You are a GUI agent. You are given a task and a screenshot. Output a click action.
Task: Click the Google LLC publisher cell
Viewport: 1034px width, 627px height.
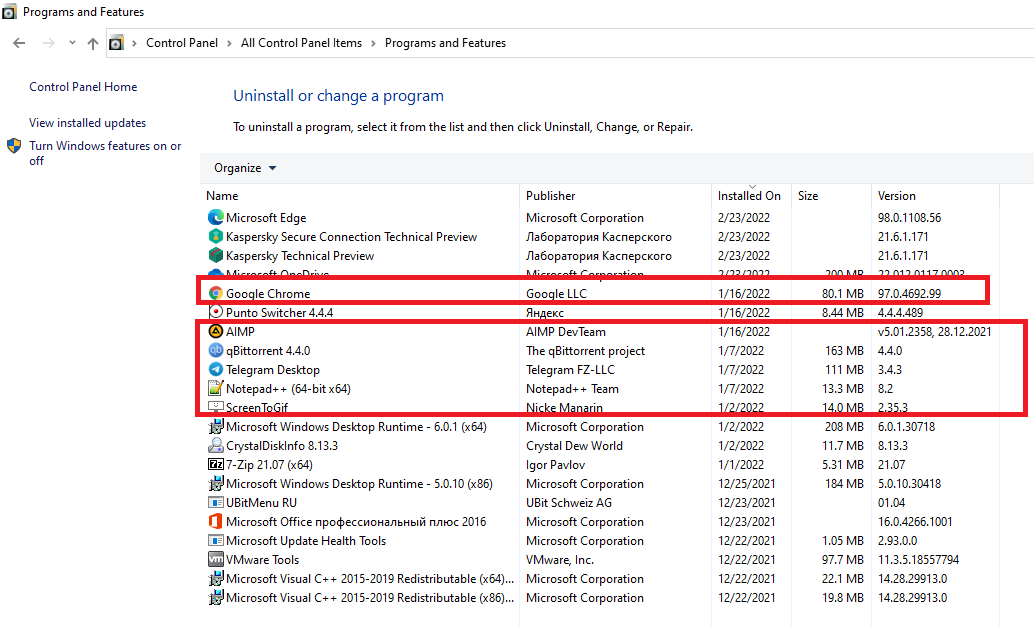[x=556, y=293]
